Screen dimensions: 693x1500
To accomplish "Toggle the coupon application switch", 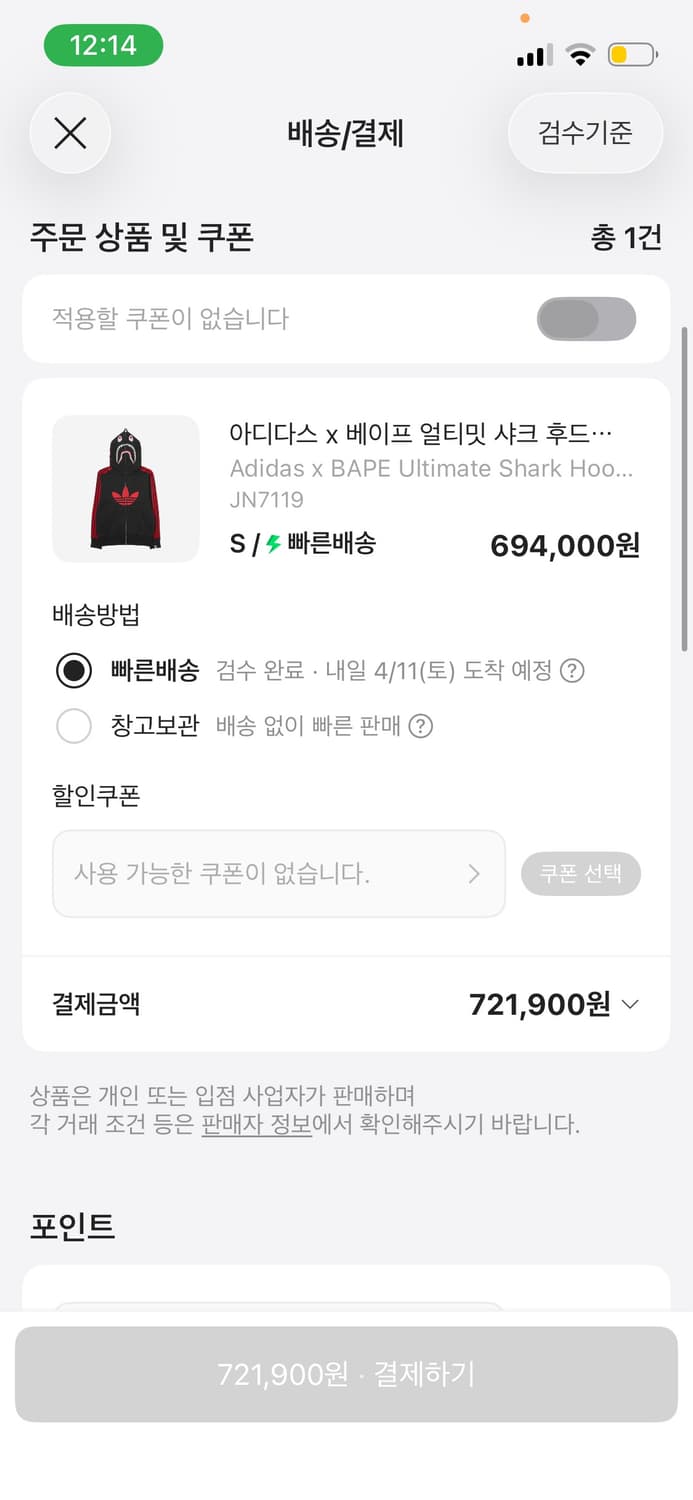I will click(587, 318).
